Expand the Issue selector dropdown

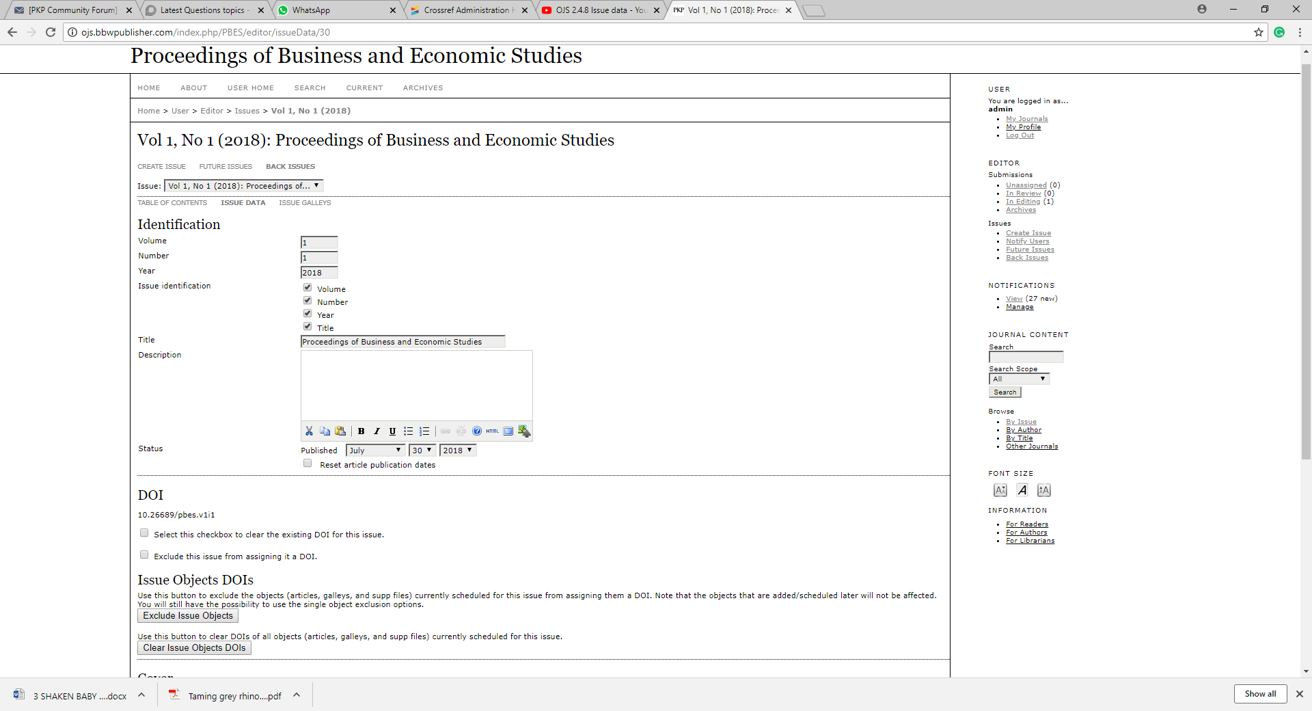tap(243, 186)
